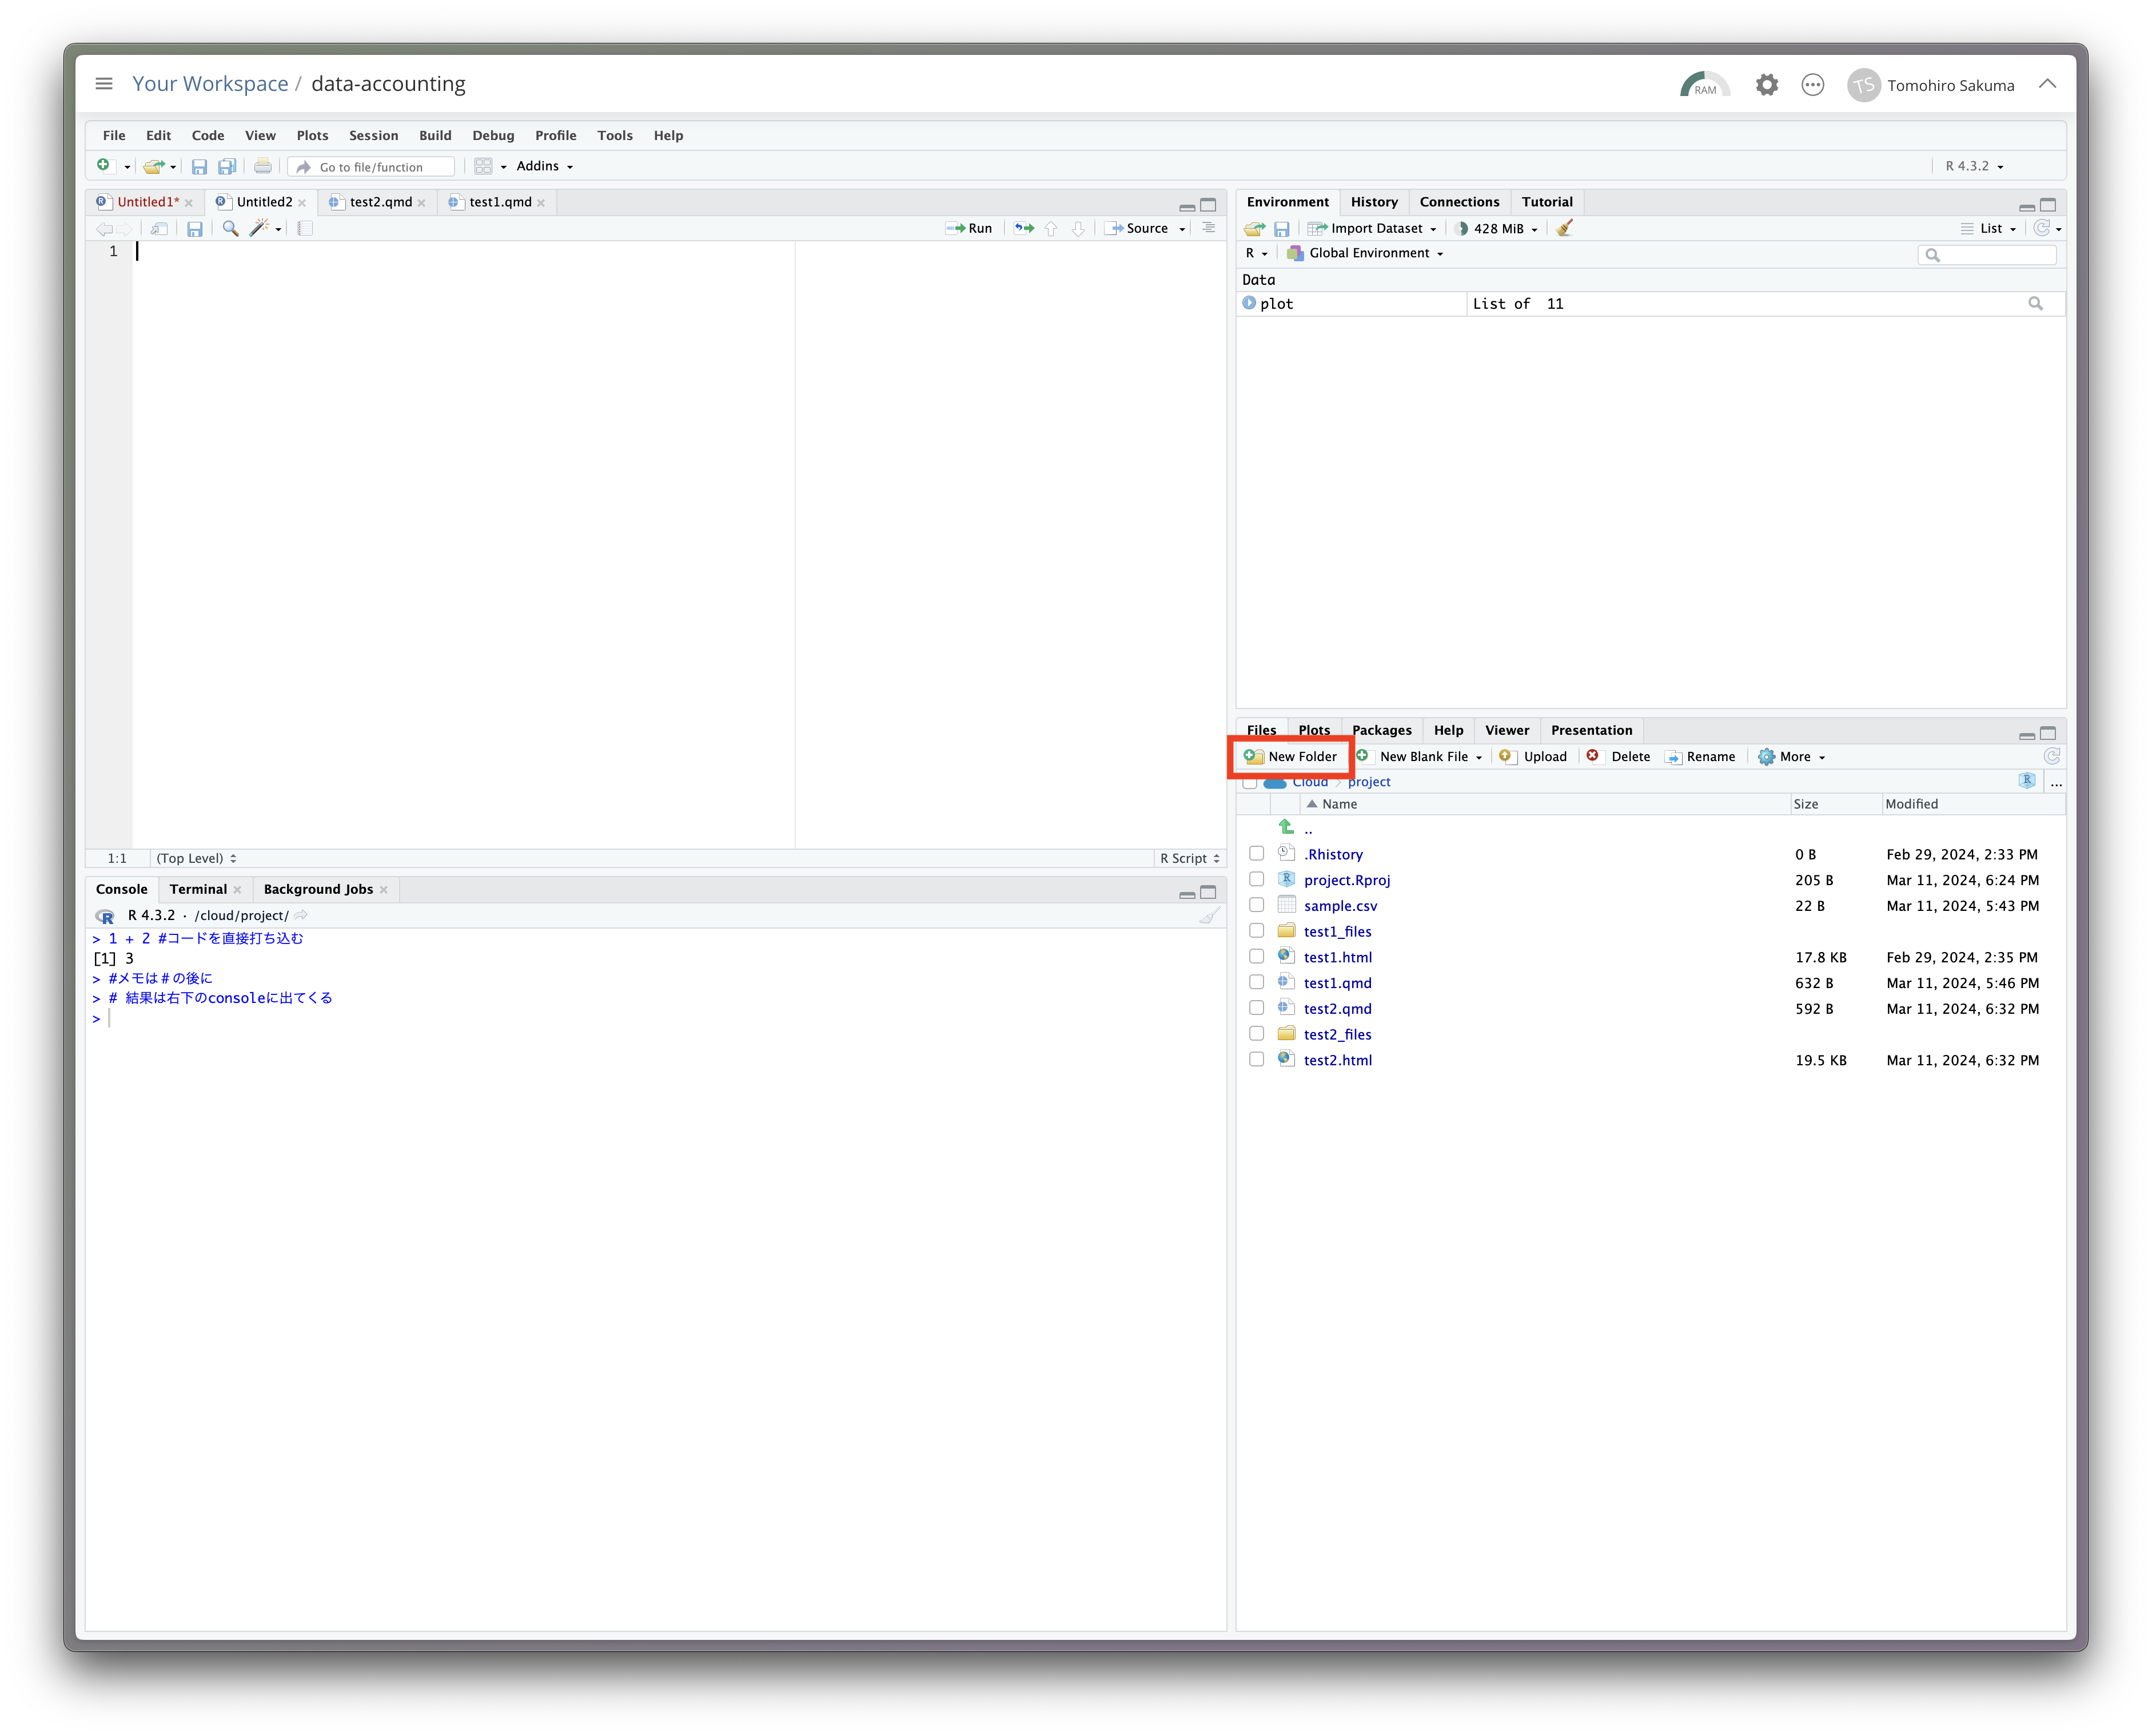Click the Go to file/function field

click(x=372, y=167)
